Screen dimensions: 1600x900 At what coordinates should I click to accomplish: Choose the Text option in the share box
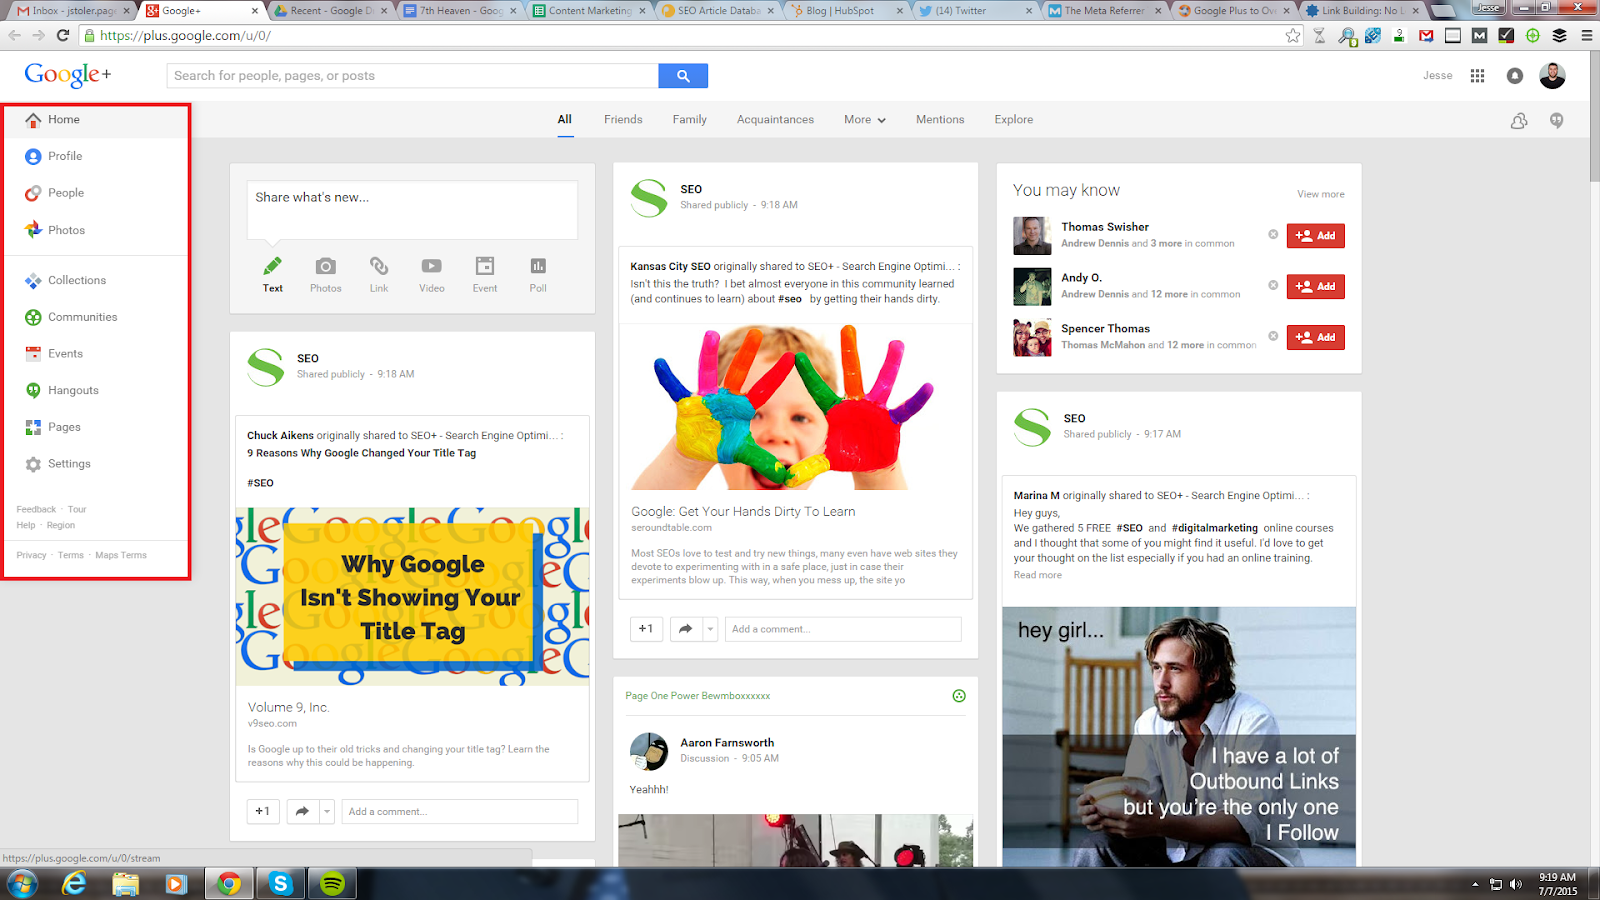click(272, 274)
